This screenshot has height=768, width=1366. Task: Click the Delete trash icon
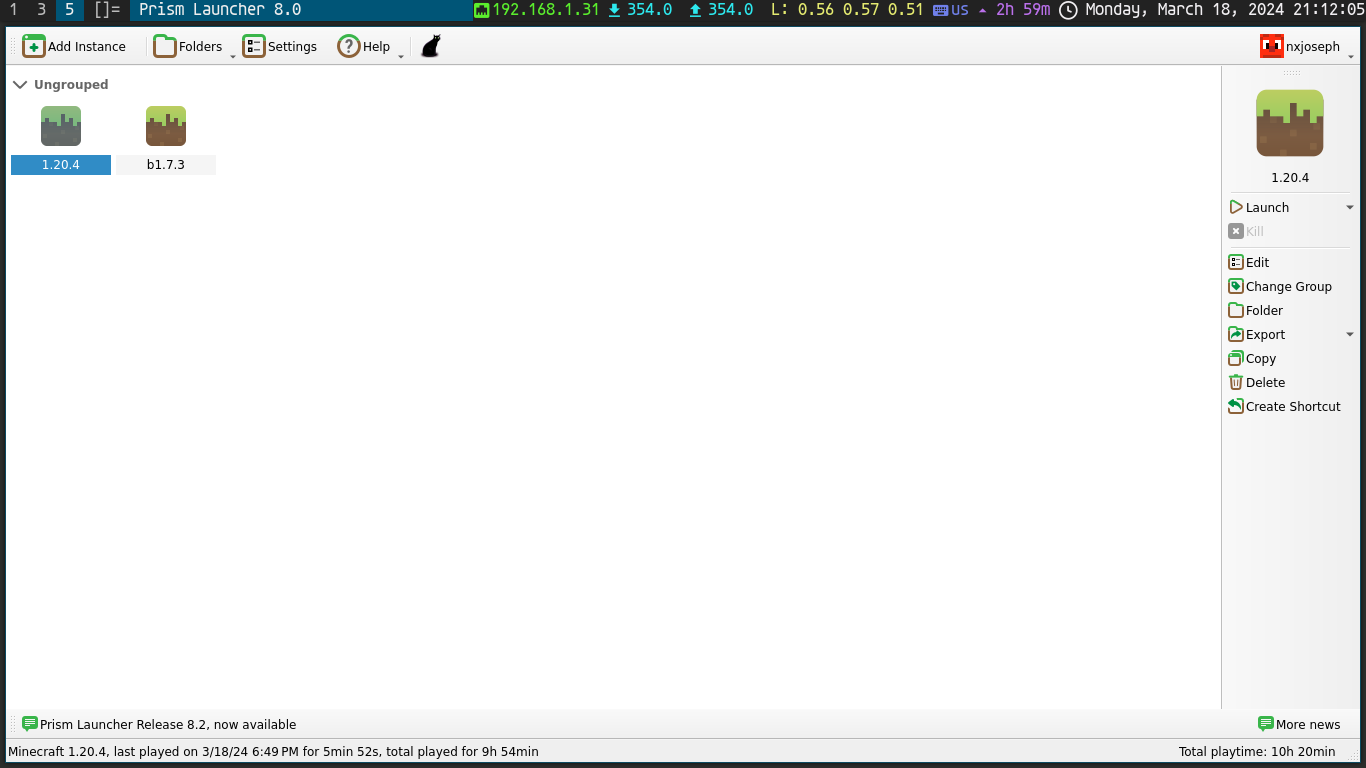point(1236,383)
